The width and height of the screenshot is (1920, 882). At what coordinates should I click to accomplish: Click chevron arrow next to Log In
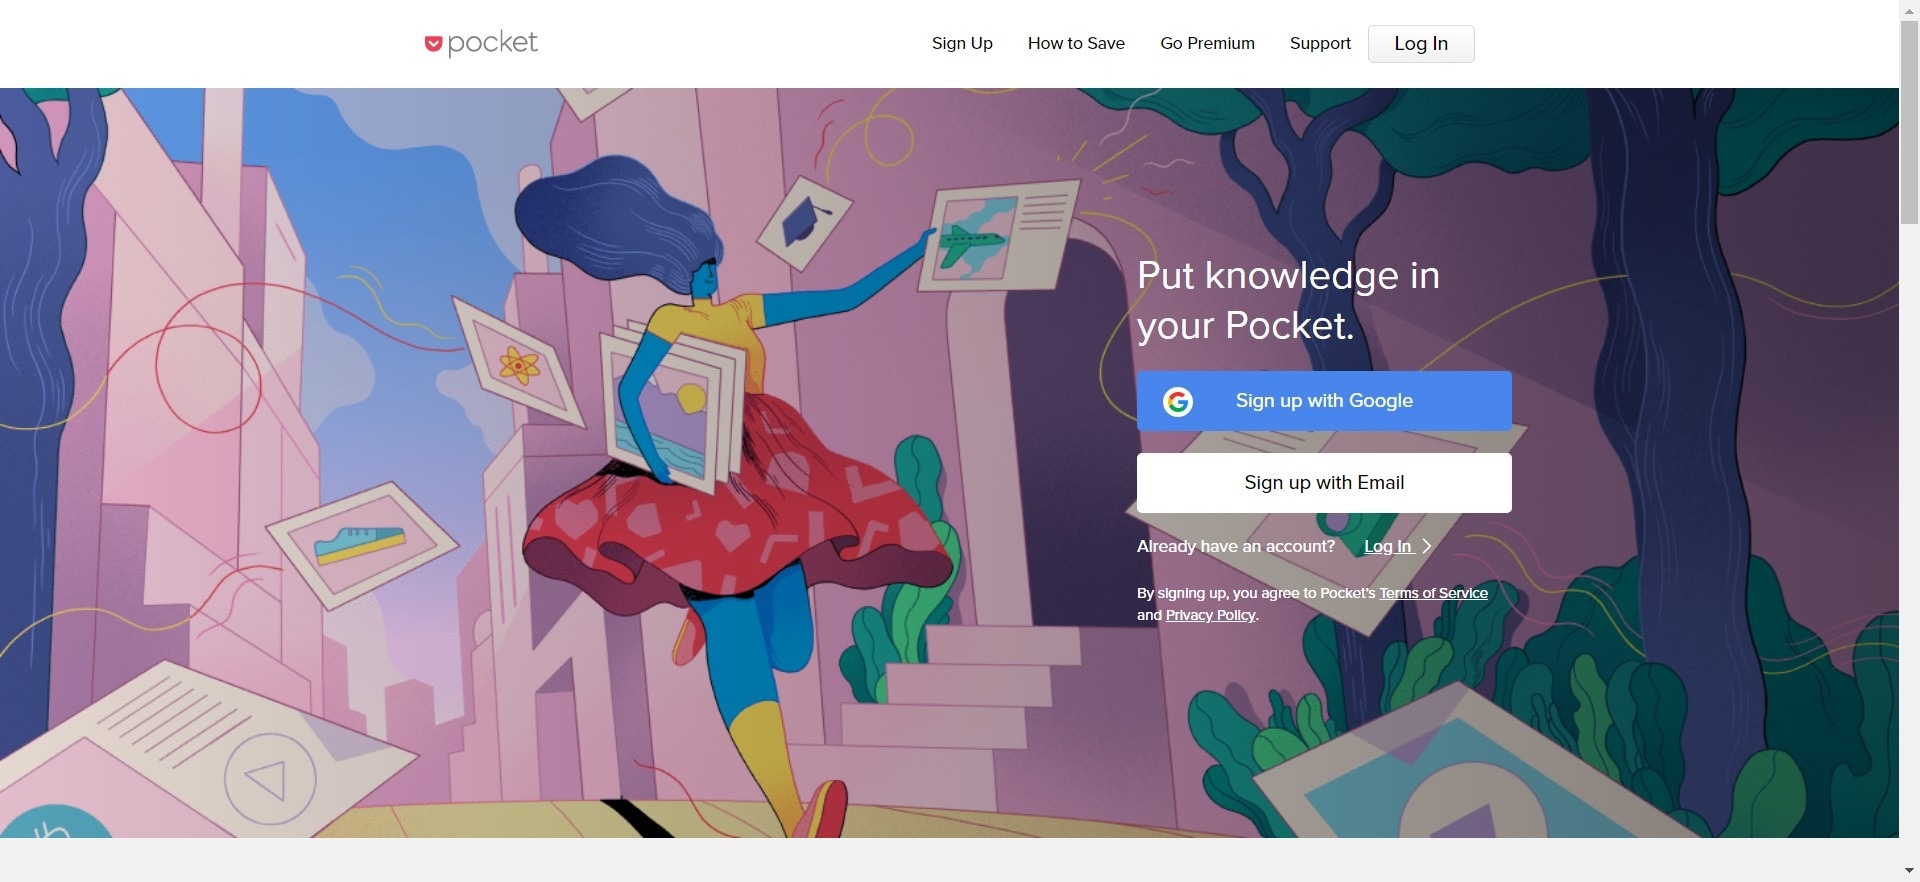tap(1427, 546)
